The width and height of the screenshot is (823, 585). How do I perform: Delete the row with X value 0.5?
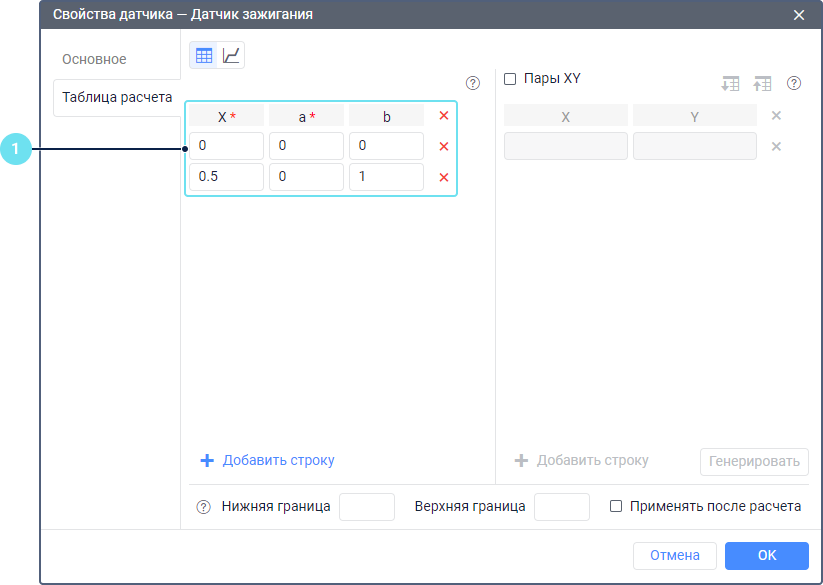(x=444, y=178)
